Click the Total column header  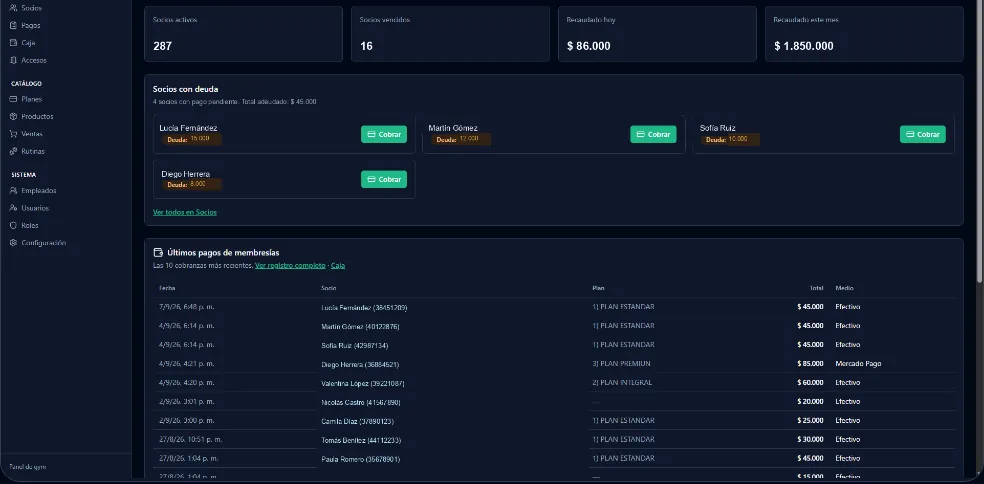pyautogui.click(x=816, y=288)
